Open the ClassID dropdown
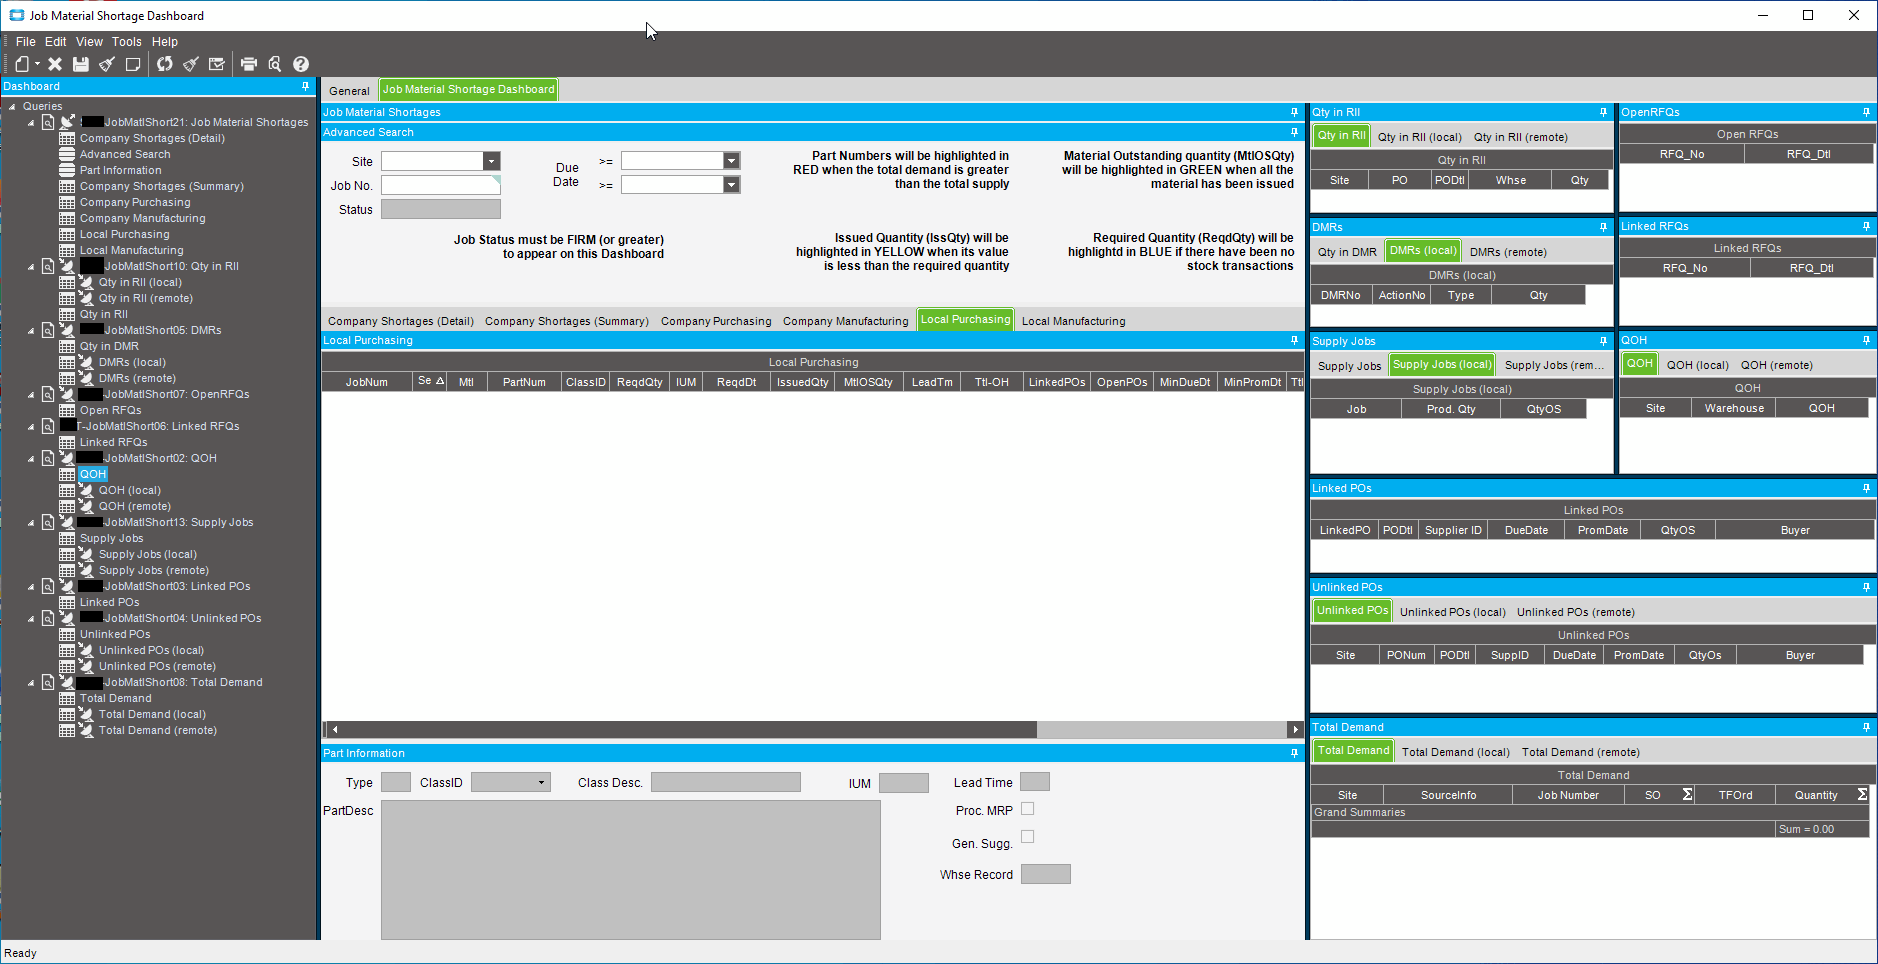This screenshot has height=964, width=1878. pyautogui.click(x=541, y=783)
